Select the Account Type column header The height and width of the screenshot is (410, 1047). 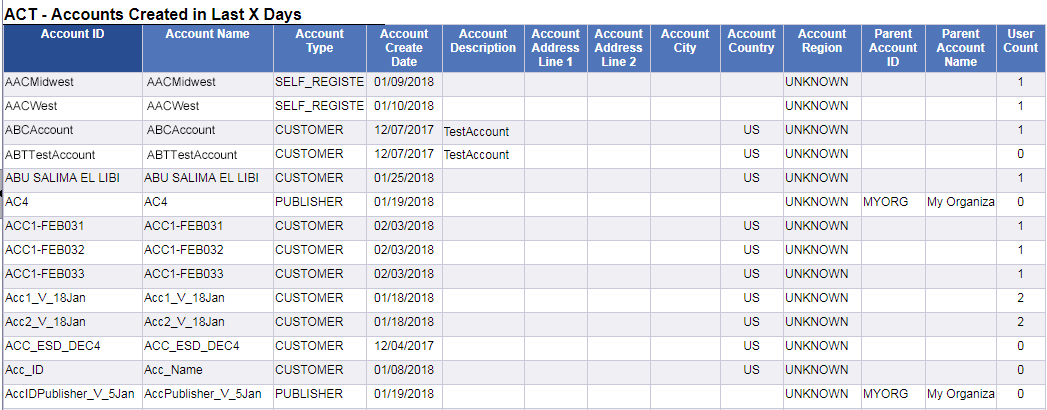(x=320, y=41)
